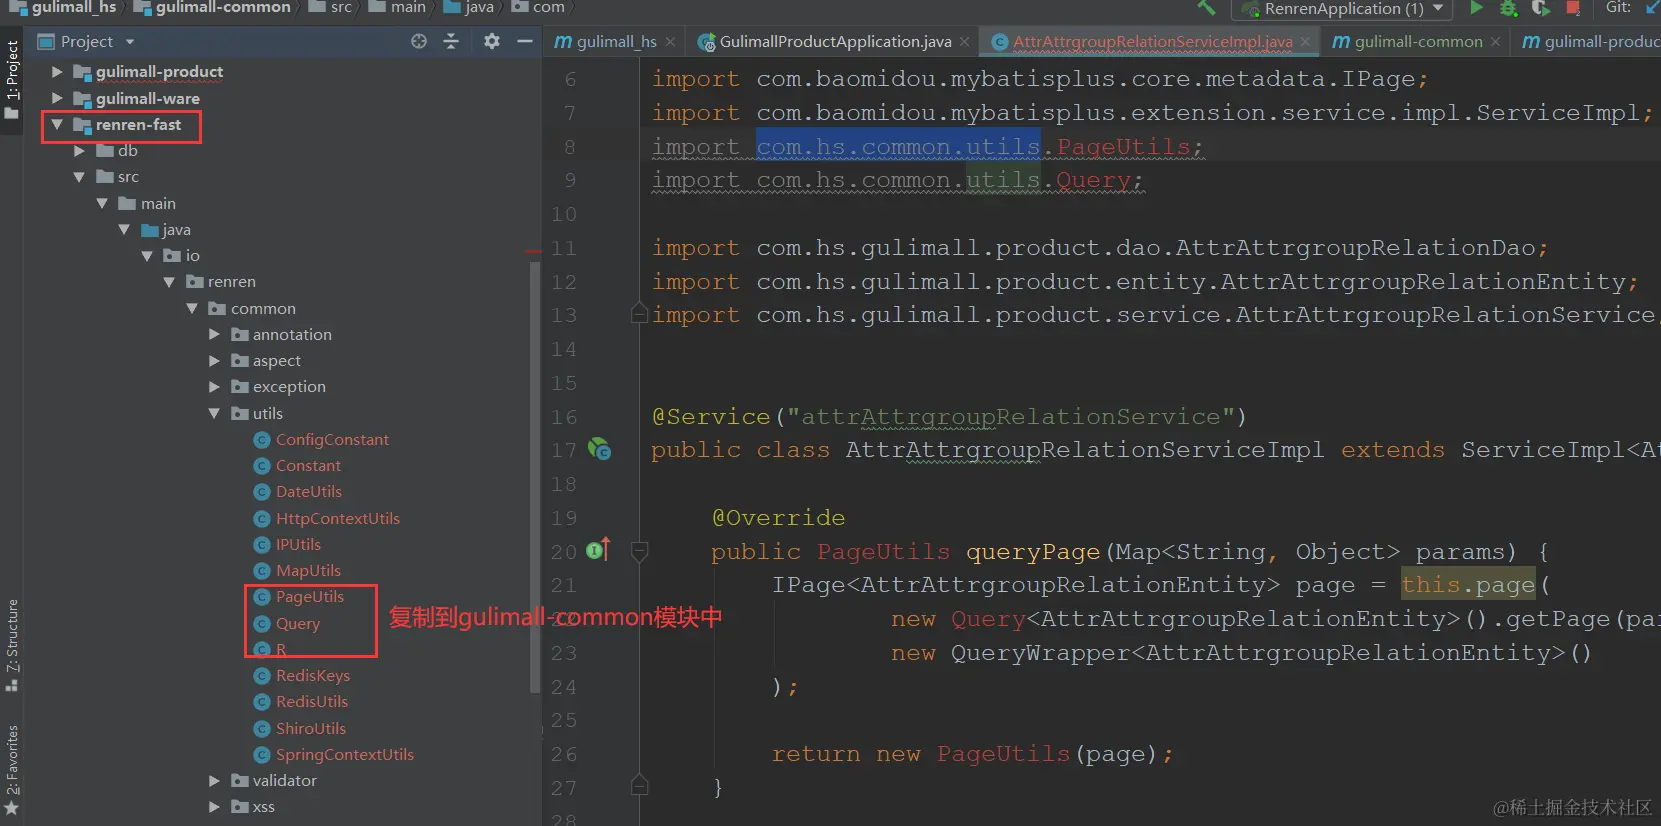Viewport: 1661px width, 826px height.
Task: Toggle the 1: Project tool window button
Action: pyautogui.click(x=12, y=80)
